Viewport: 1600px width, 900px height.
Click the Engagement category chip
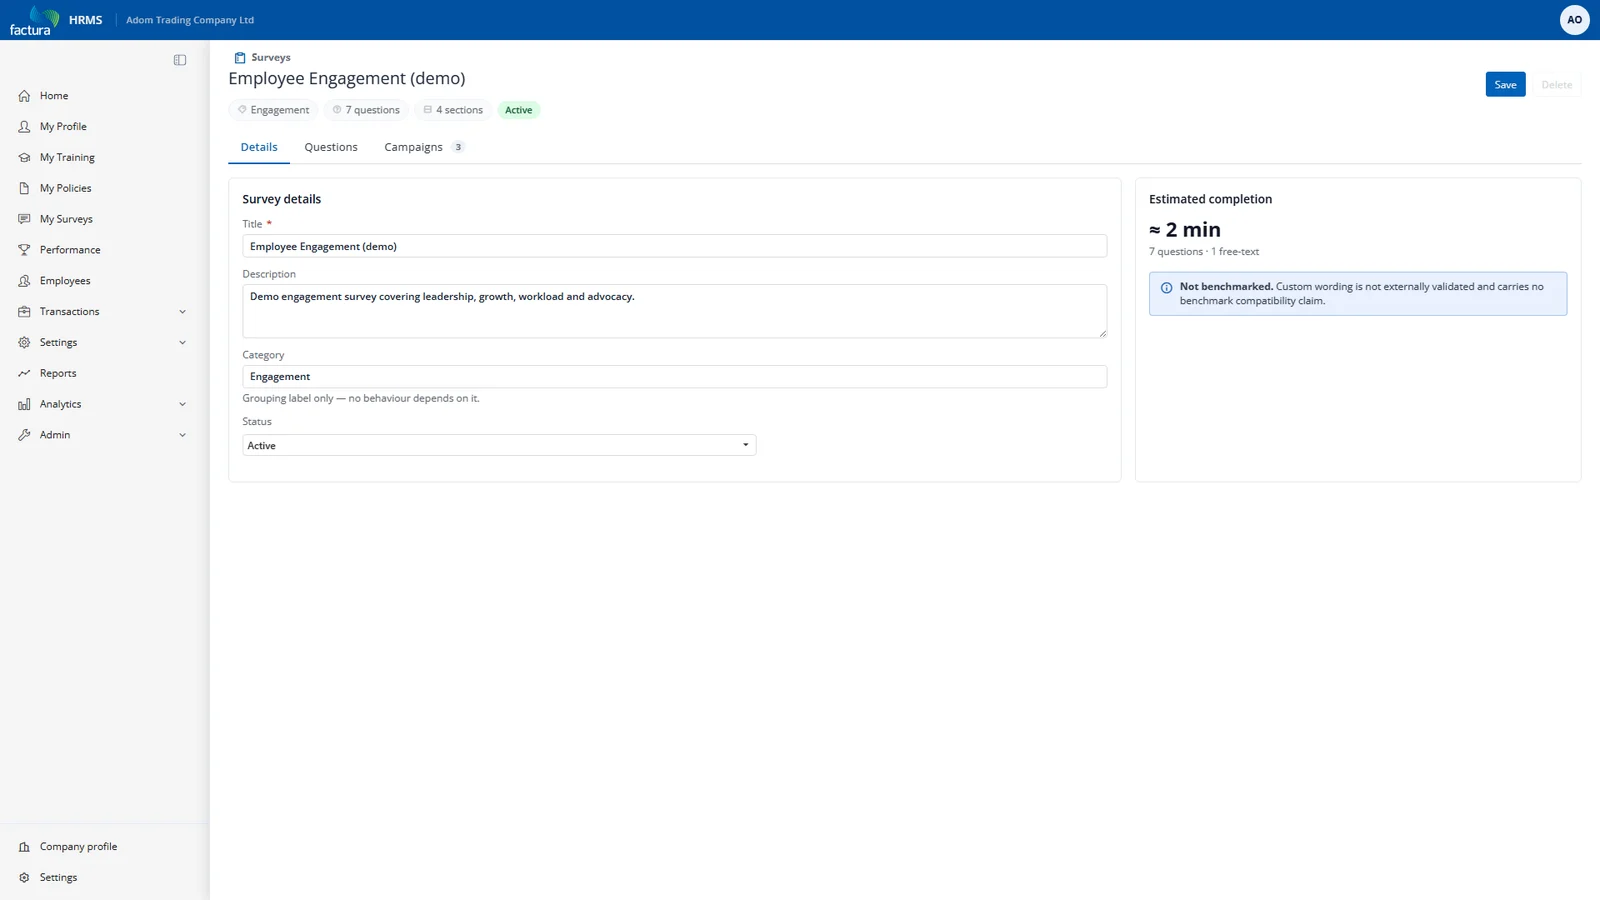273,110
